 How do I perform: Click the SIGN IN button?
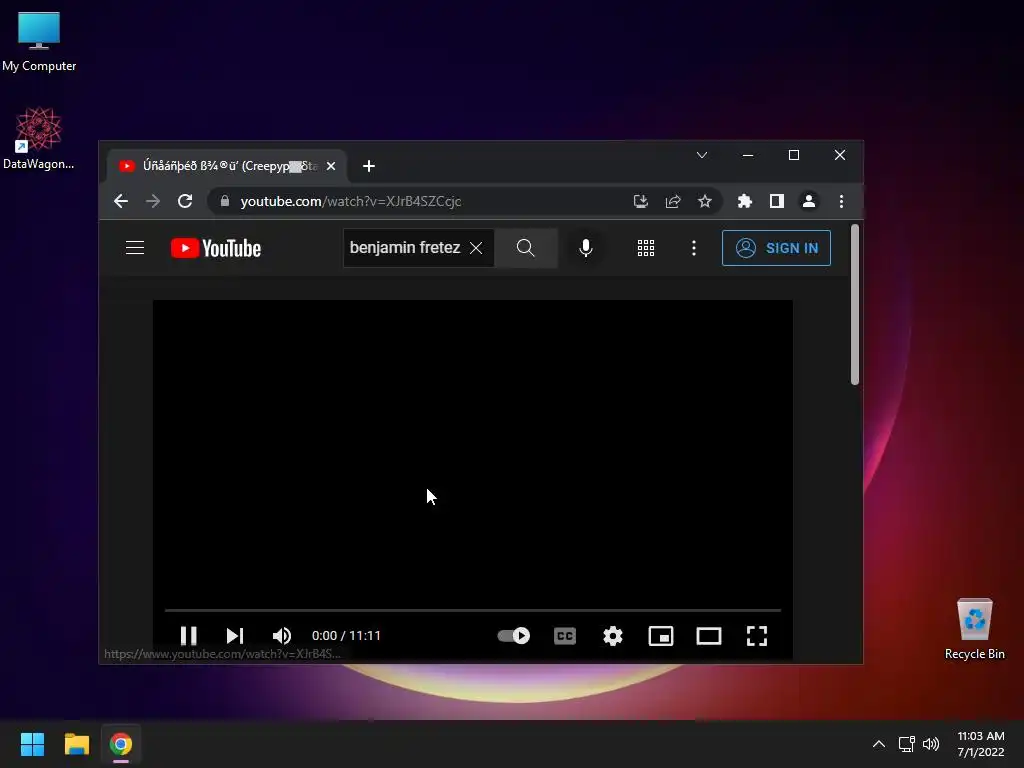coord(776,248)
